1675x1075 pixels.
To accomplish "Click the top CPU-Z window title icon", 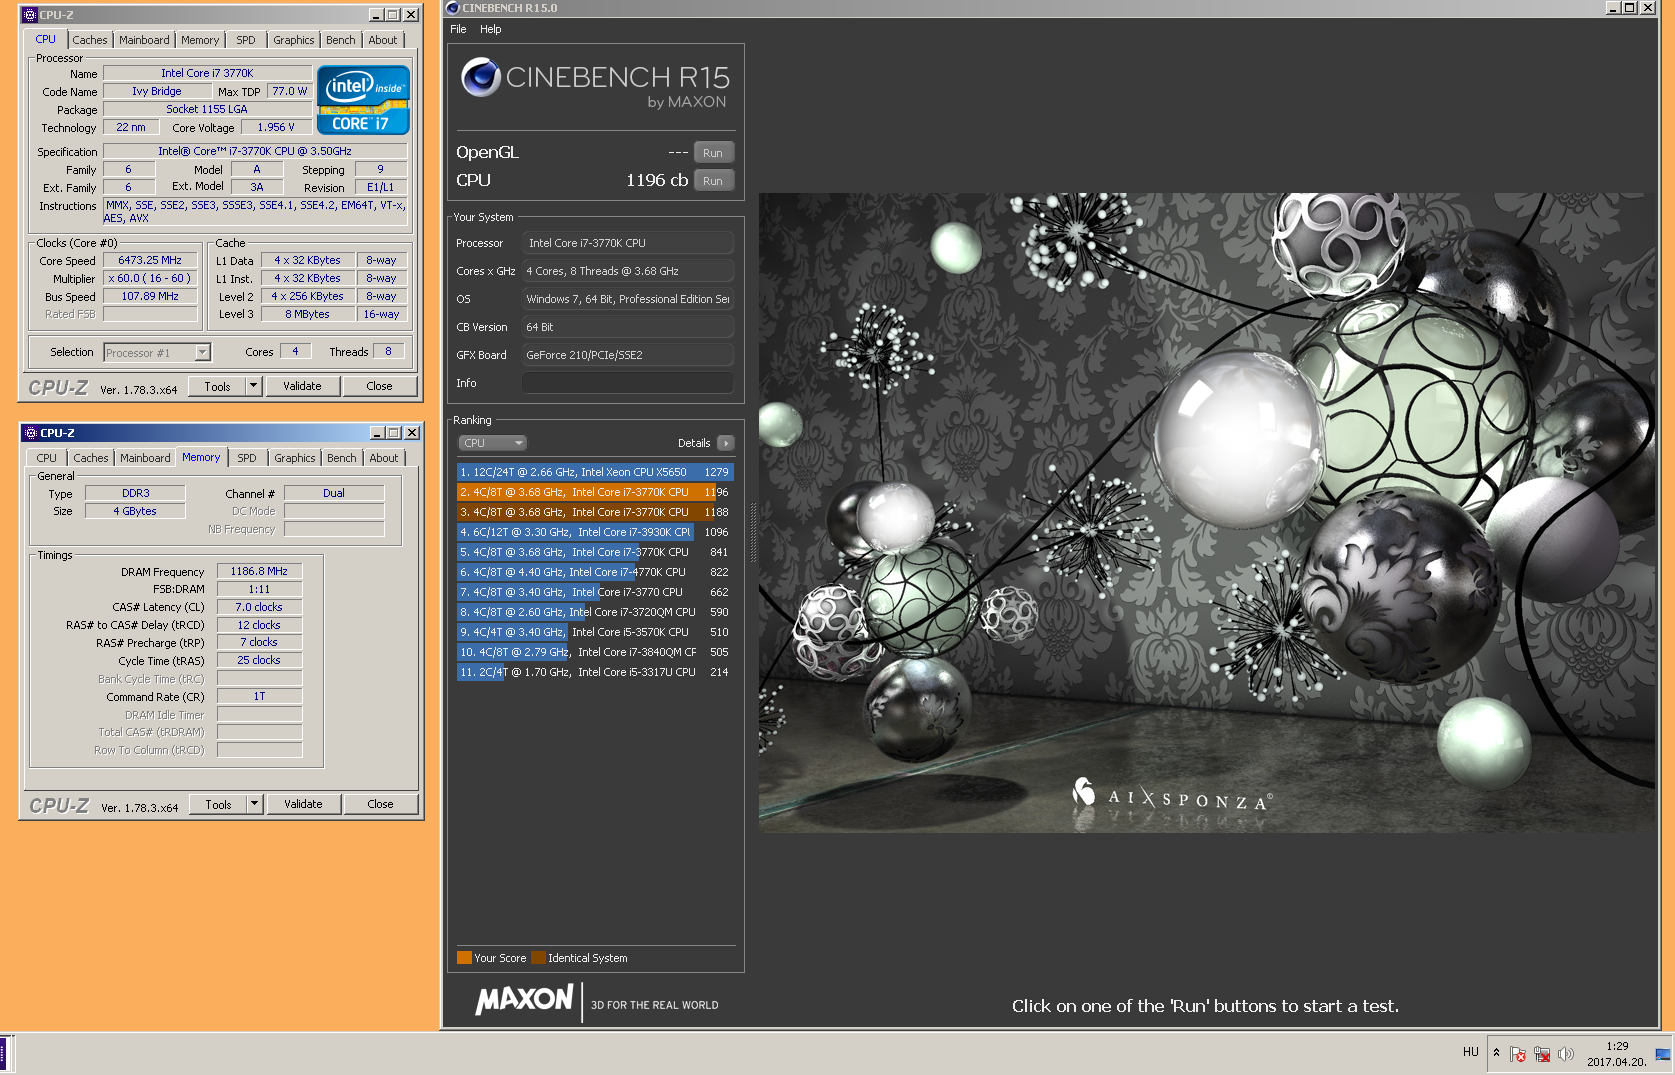I will 30,15.
